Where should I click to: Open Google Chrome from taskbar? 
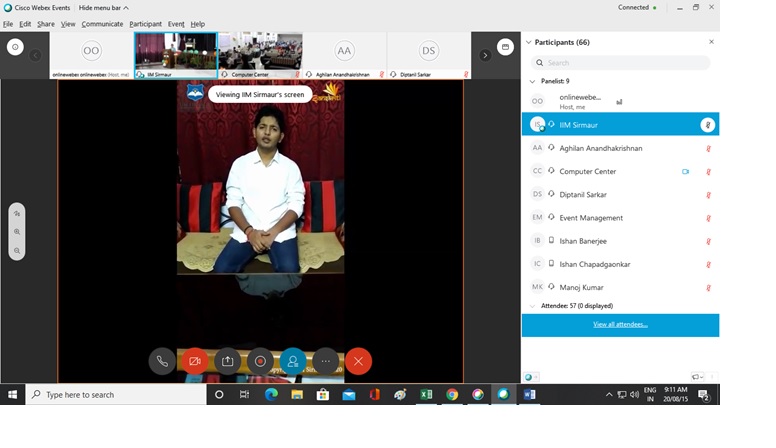click(x=452, y=395)
